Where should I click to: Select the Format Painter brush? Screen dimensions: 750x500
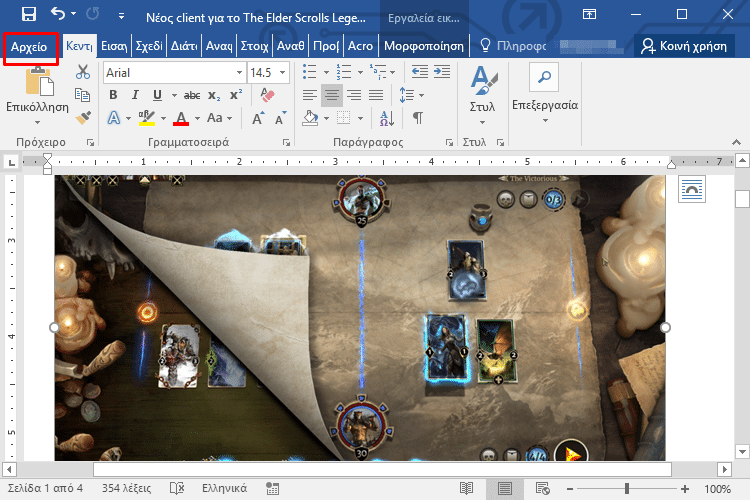83,117
